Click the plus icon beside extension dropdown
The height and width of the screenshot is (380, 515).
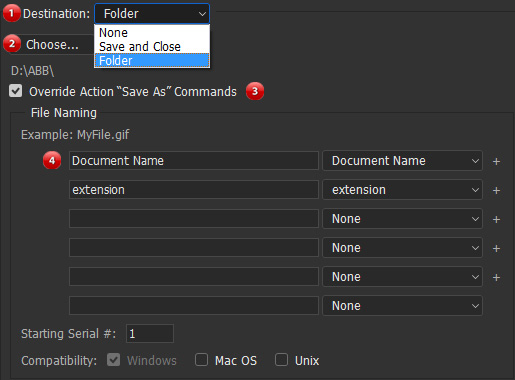coord(496,190)
